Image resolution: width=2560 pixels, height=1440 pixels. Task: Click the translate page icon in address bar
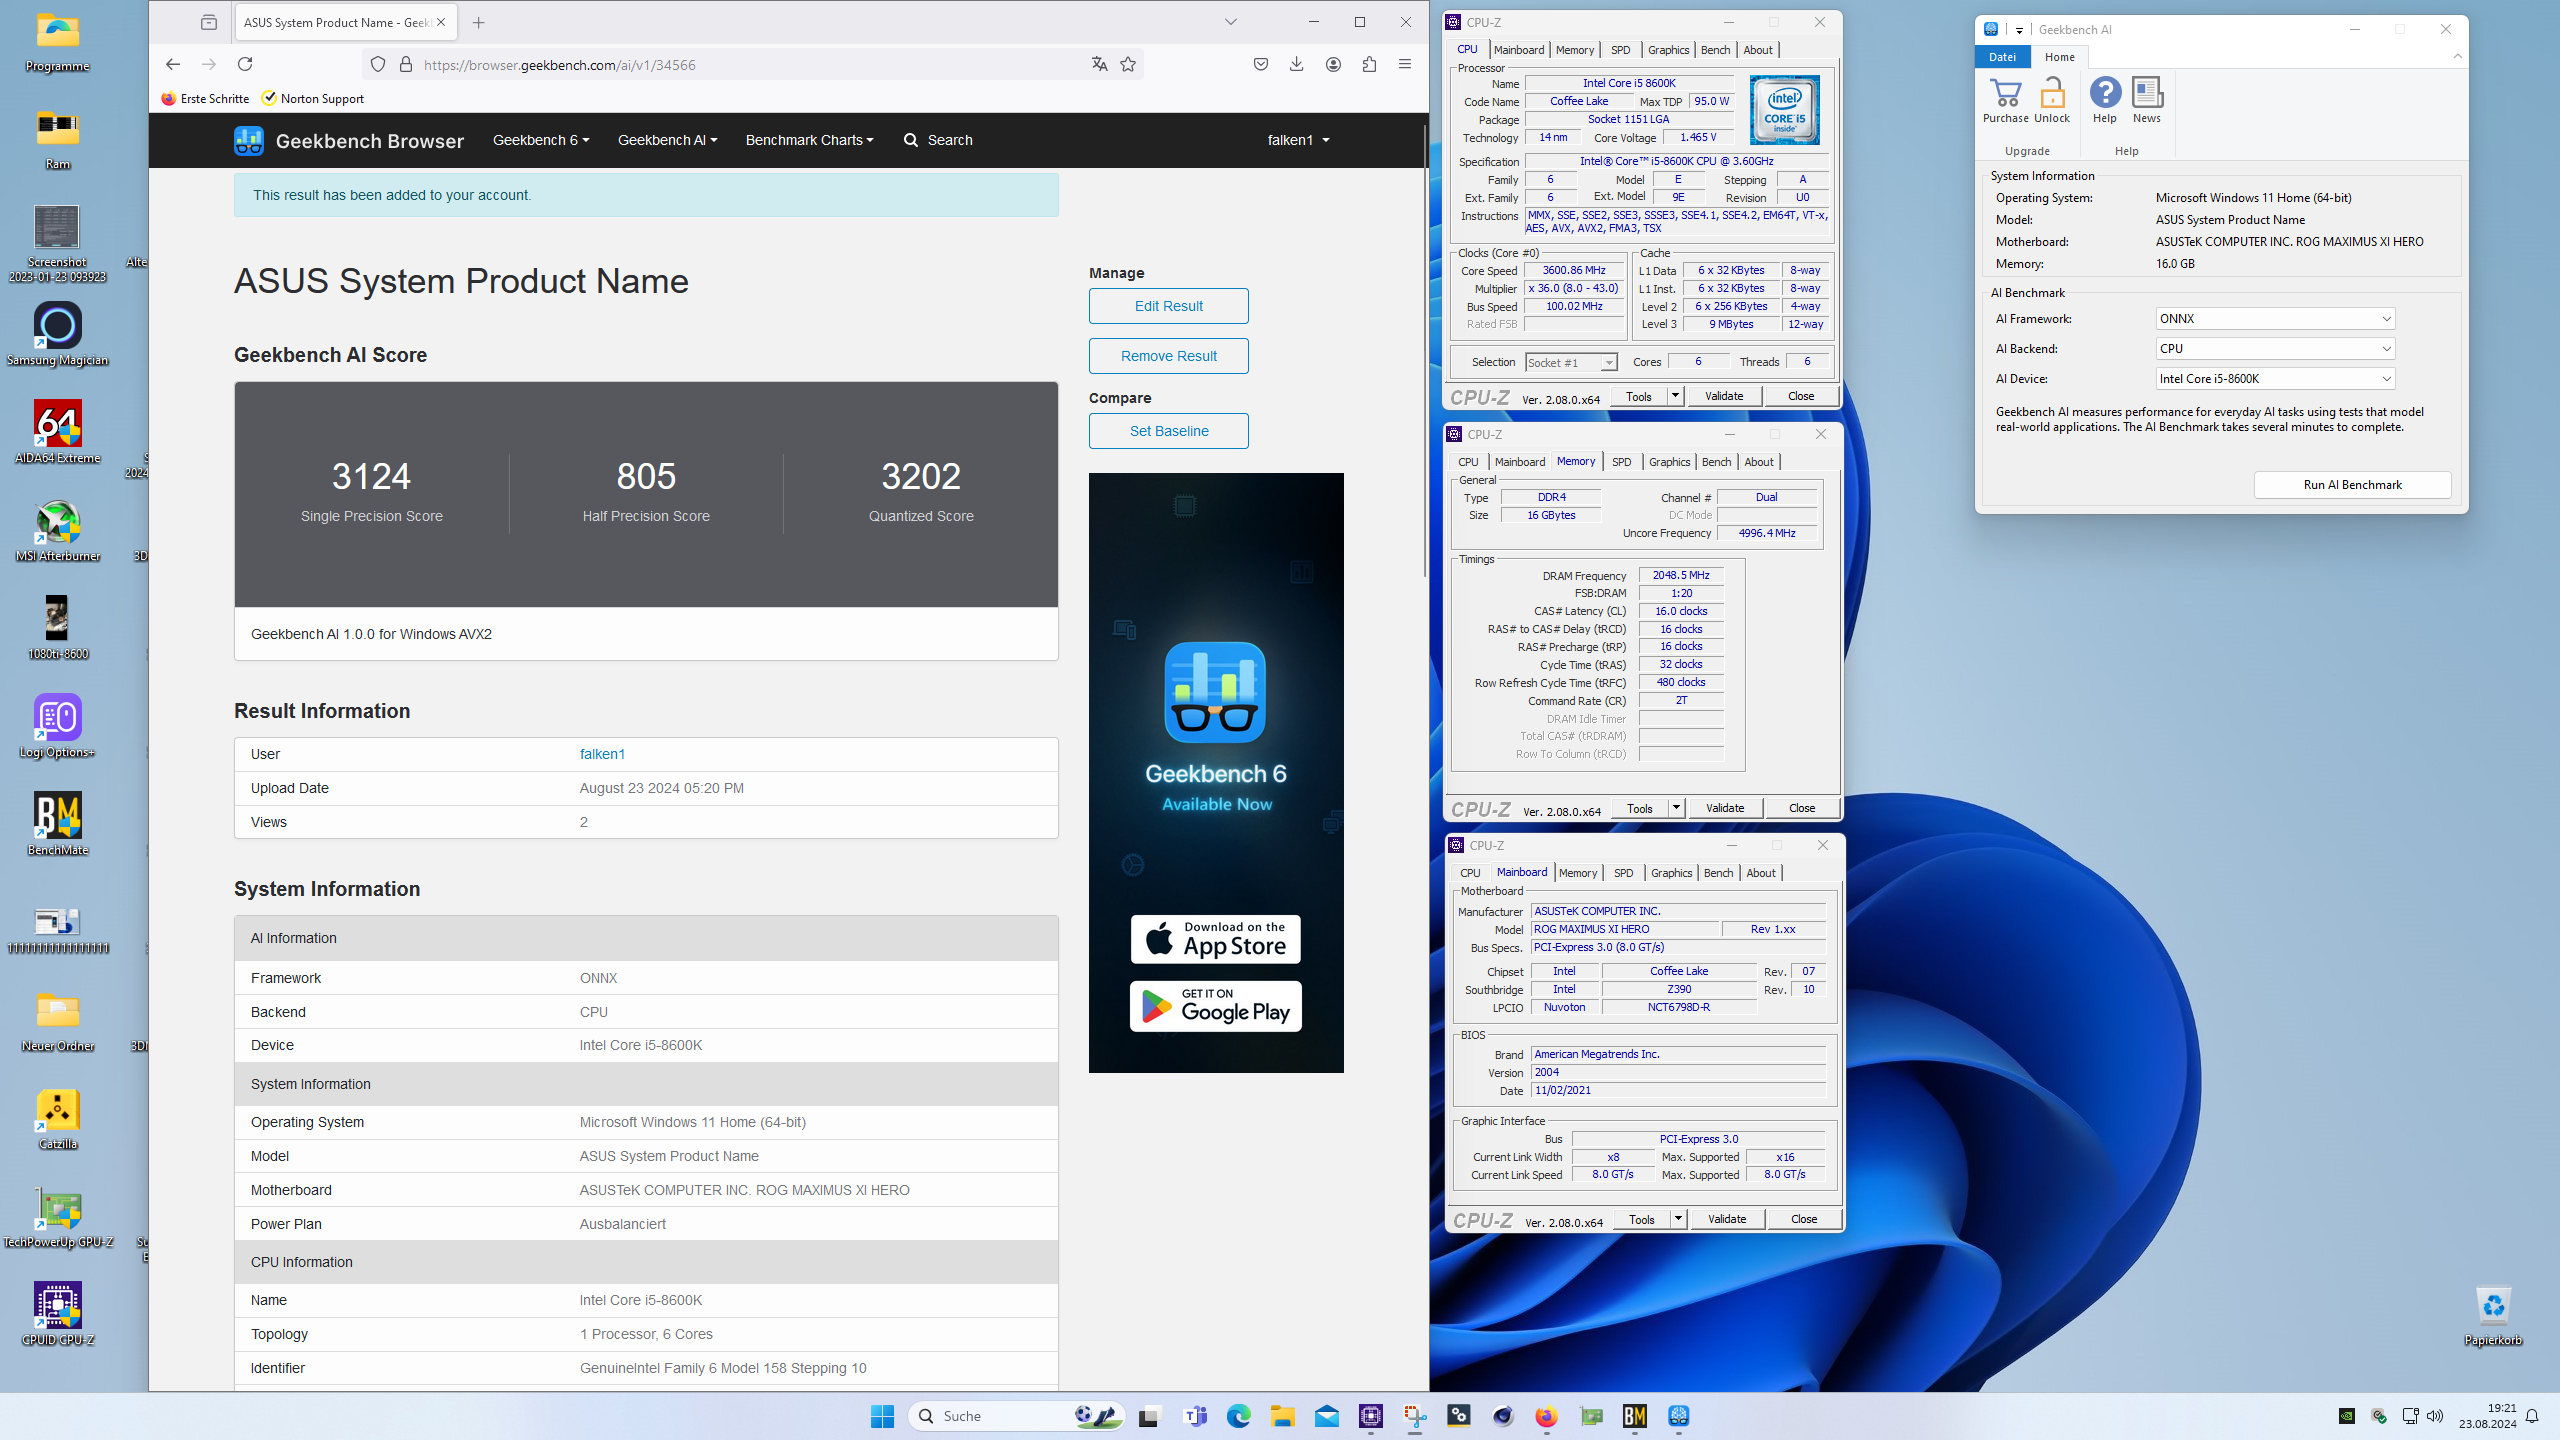1099,64
